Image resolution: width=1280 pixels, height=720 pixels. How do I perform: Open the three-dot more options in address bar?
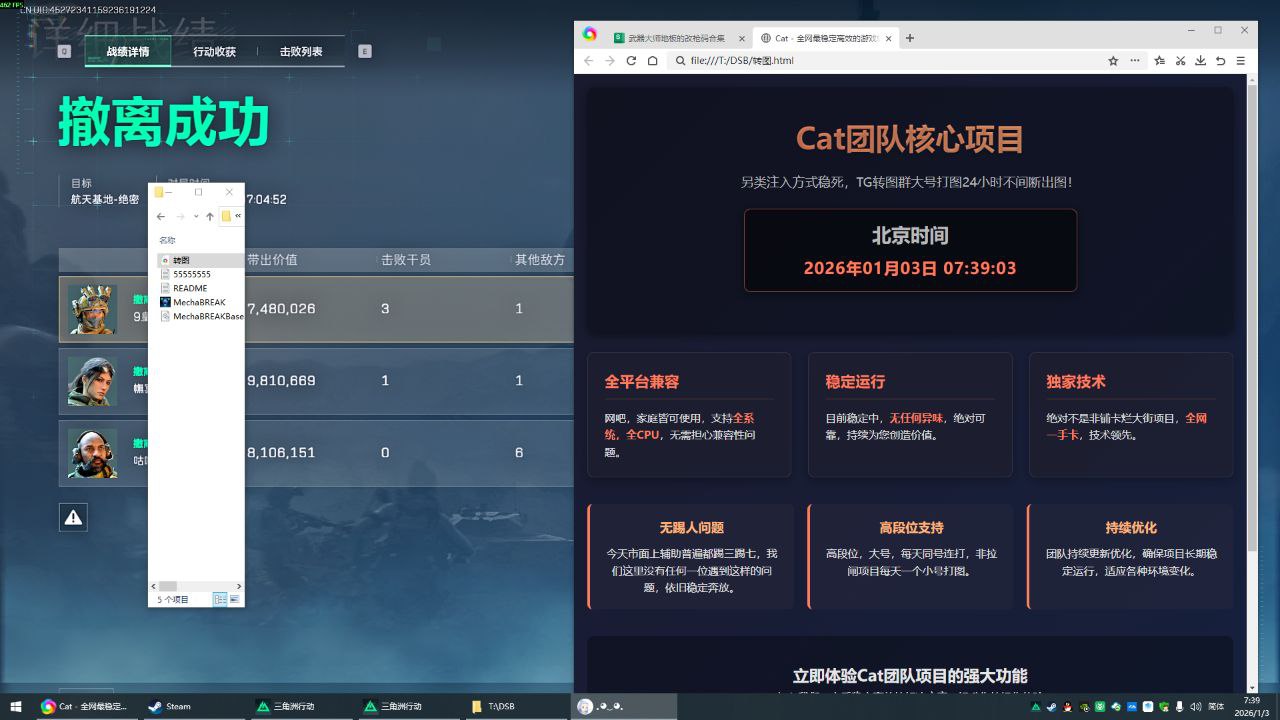coord(1135,61)
